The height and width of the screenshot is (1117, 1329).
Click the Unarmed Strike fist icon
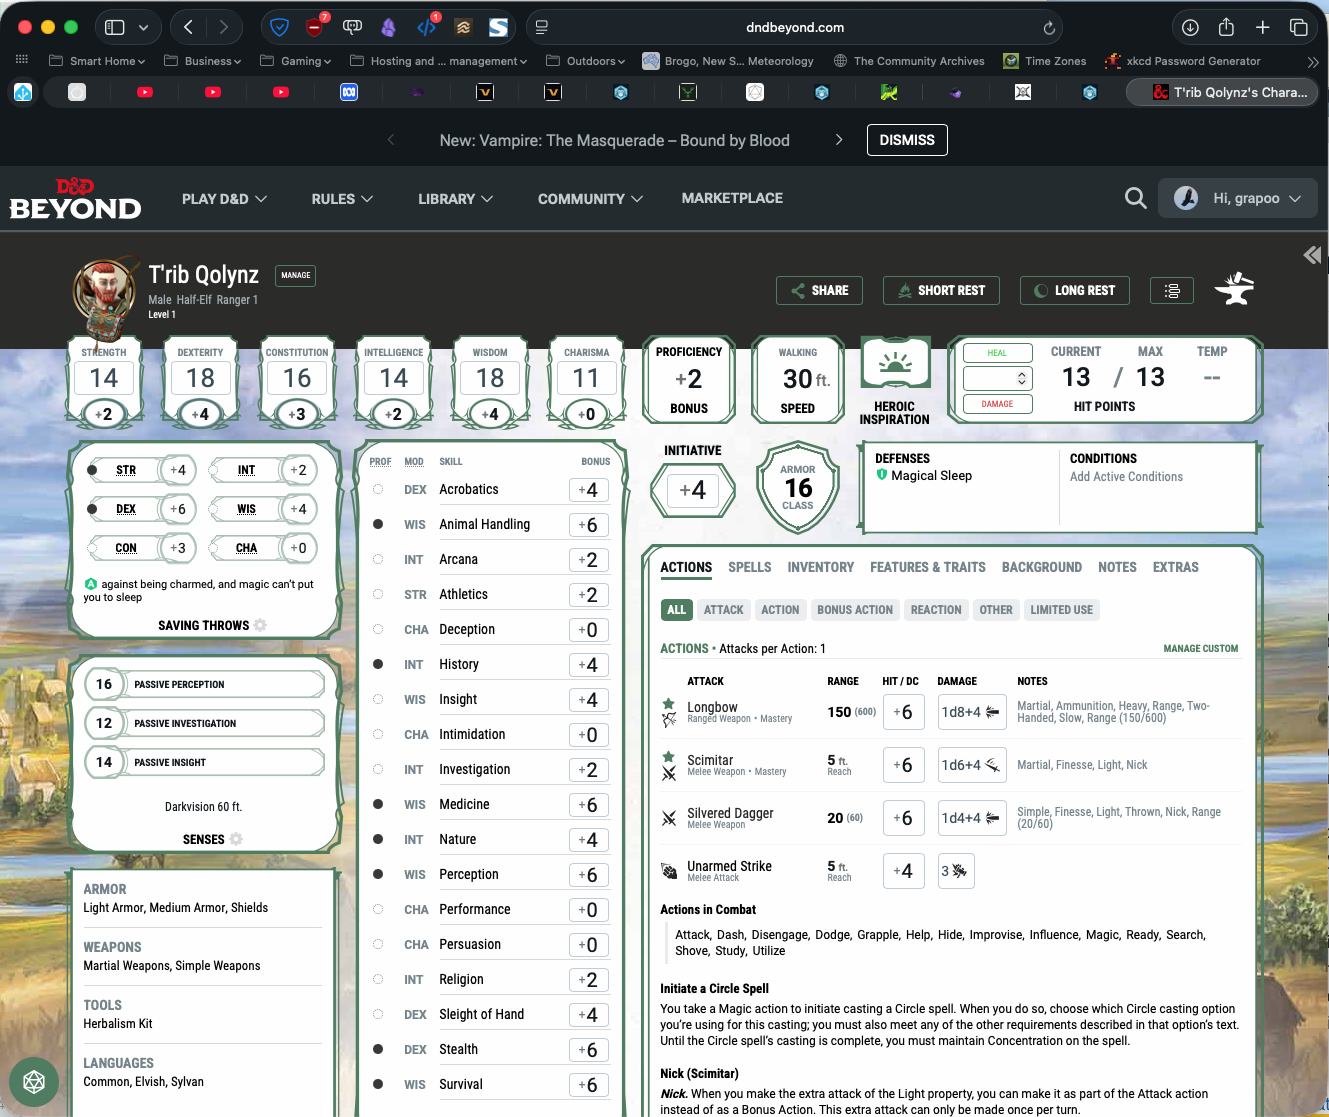coord(669,871)
